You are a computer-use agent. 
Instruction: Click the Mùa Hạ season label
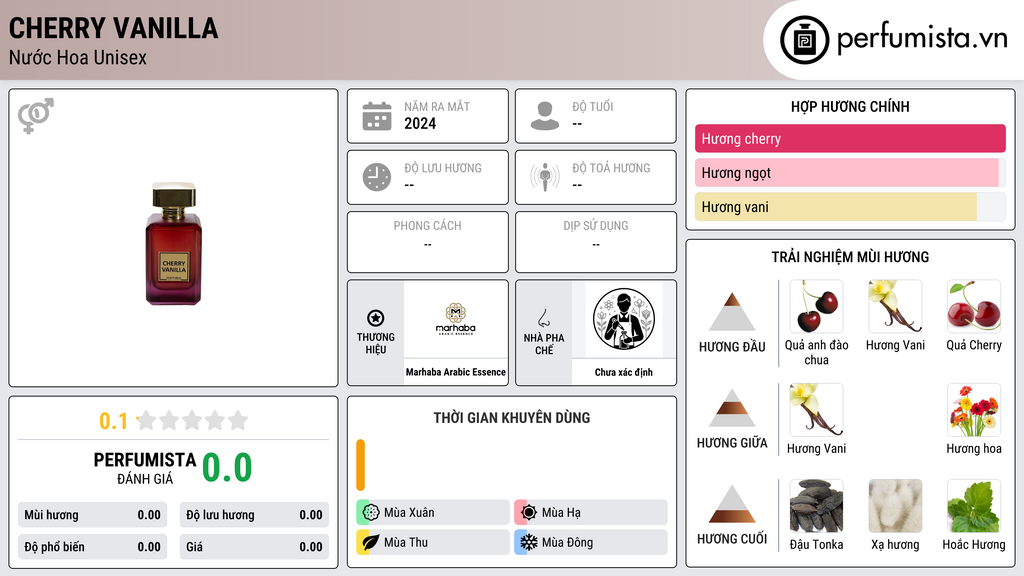(x=561, y=513)
